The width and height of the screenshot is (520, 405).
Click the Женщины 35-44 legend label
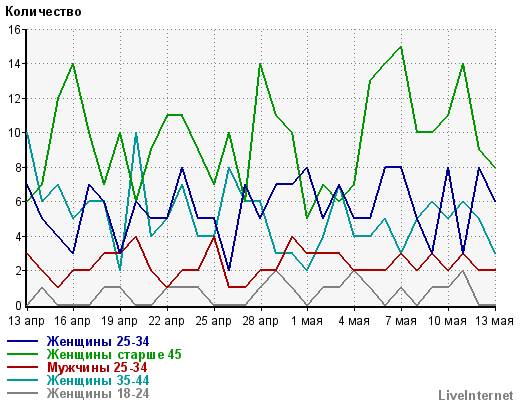pos(98,380)
